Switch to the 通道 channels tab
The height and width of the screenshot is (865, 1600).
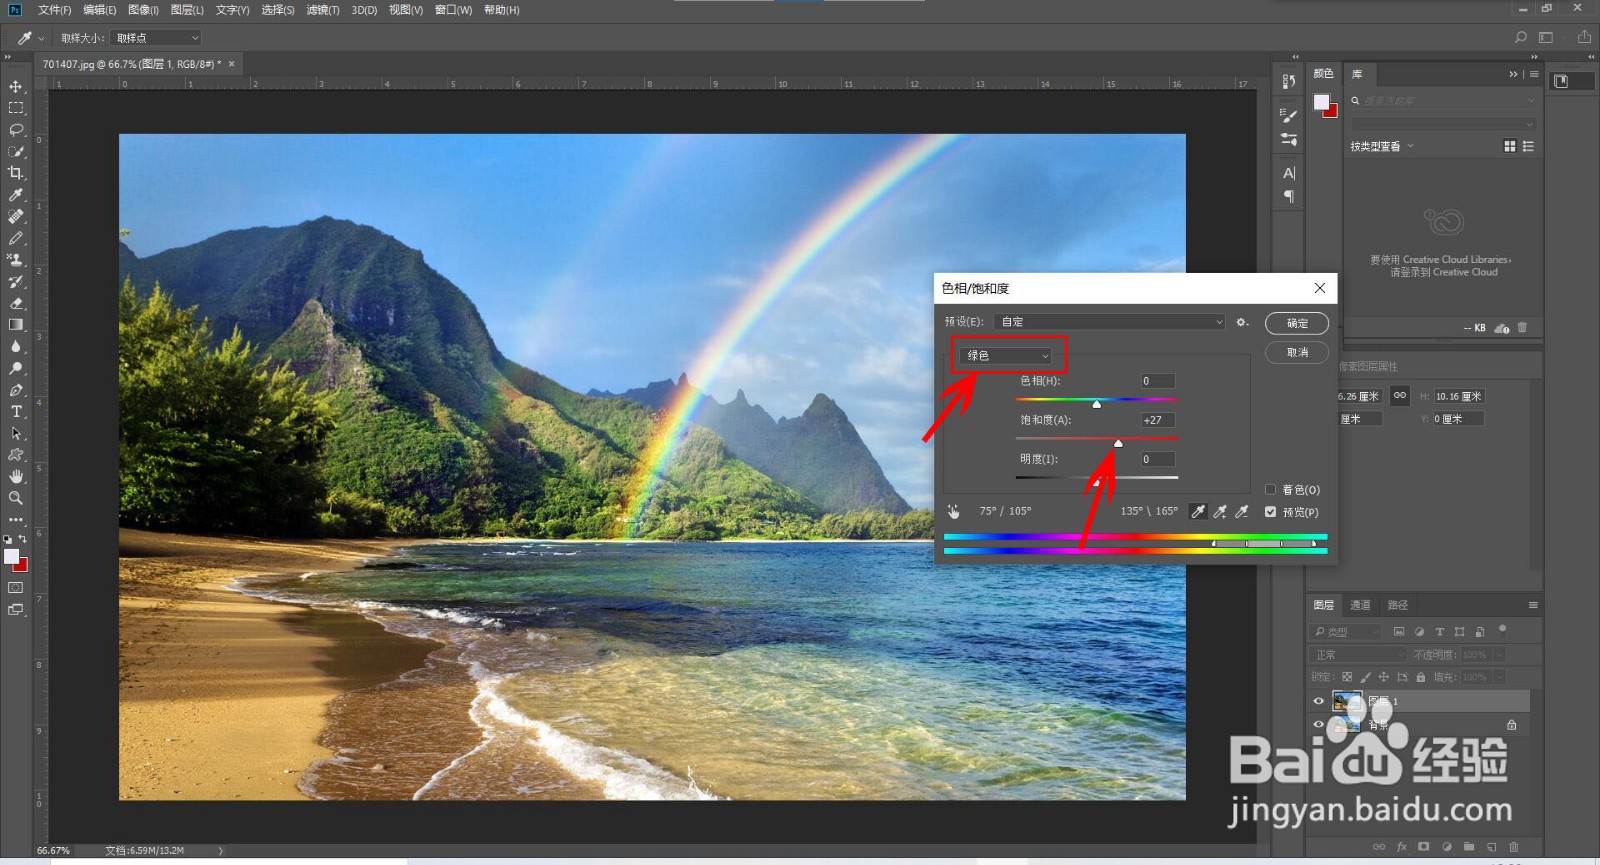point(1360,605)
